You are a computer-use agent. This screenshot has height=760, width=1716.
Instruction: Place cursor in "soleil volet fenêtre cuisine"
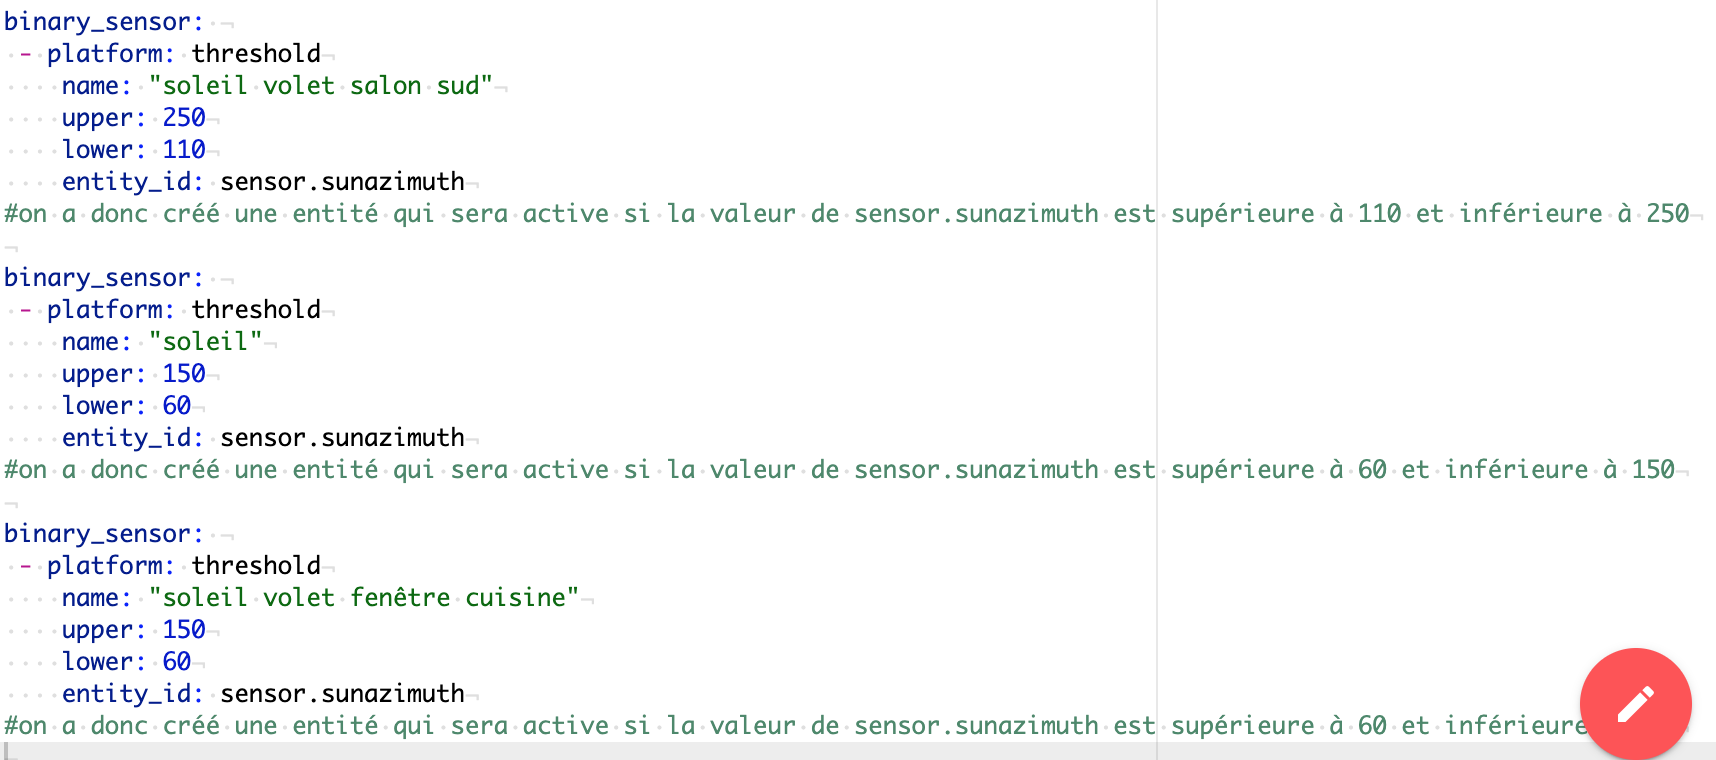363,598
